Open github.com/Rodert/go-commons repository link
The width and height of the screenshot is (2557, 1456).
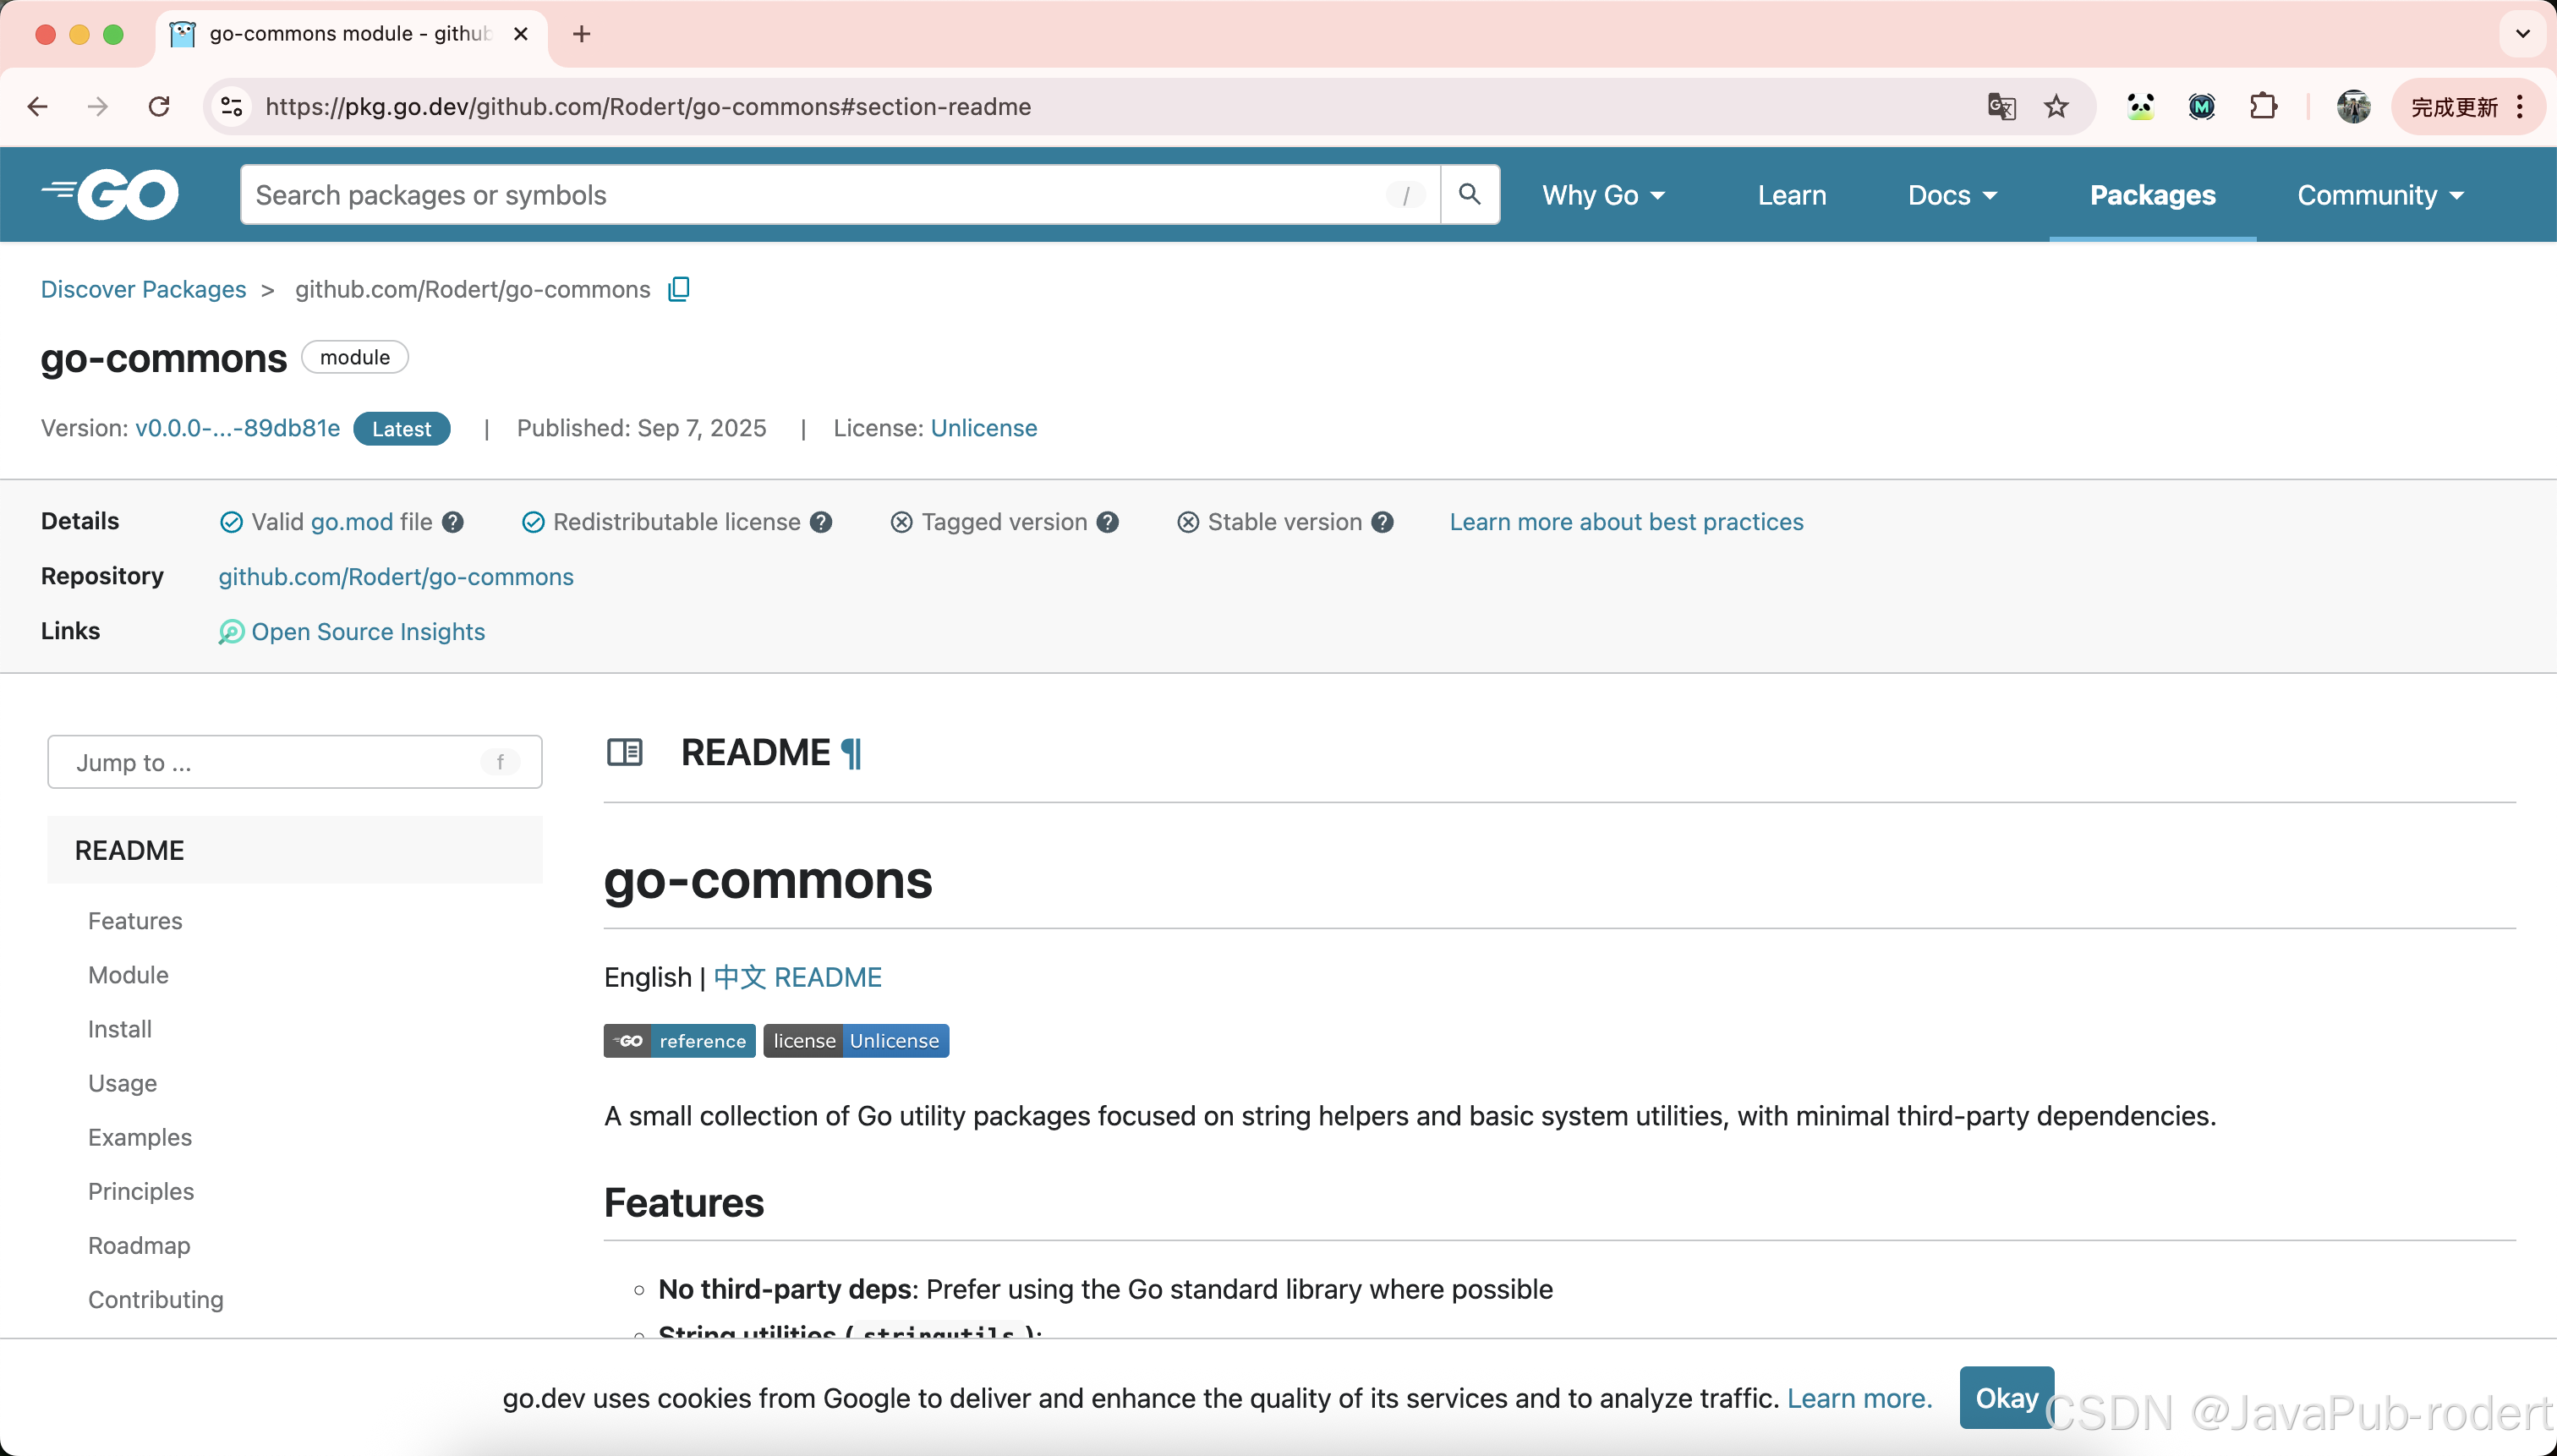click(x=396, y=577)
